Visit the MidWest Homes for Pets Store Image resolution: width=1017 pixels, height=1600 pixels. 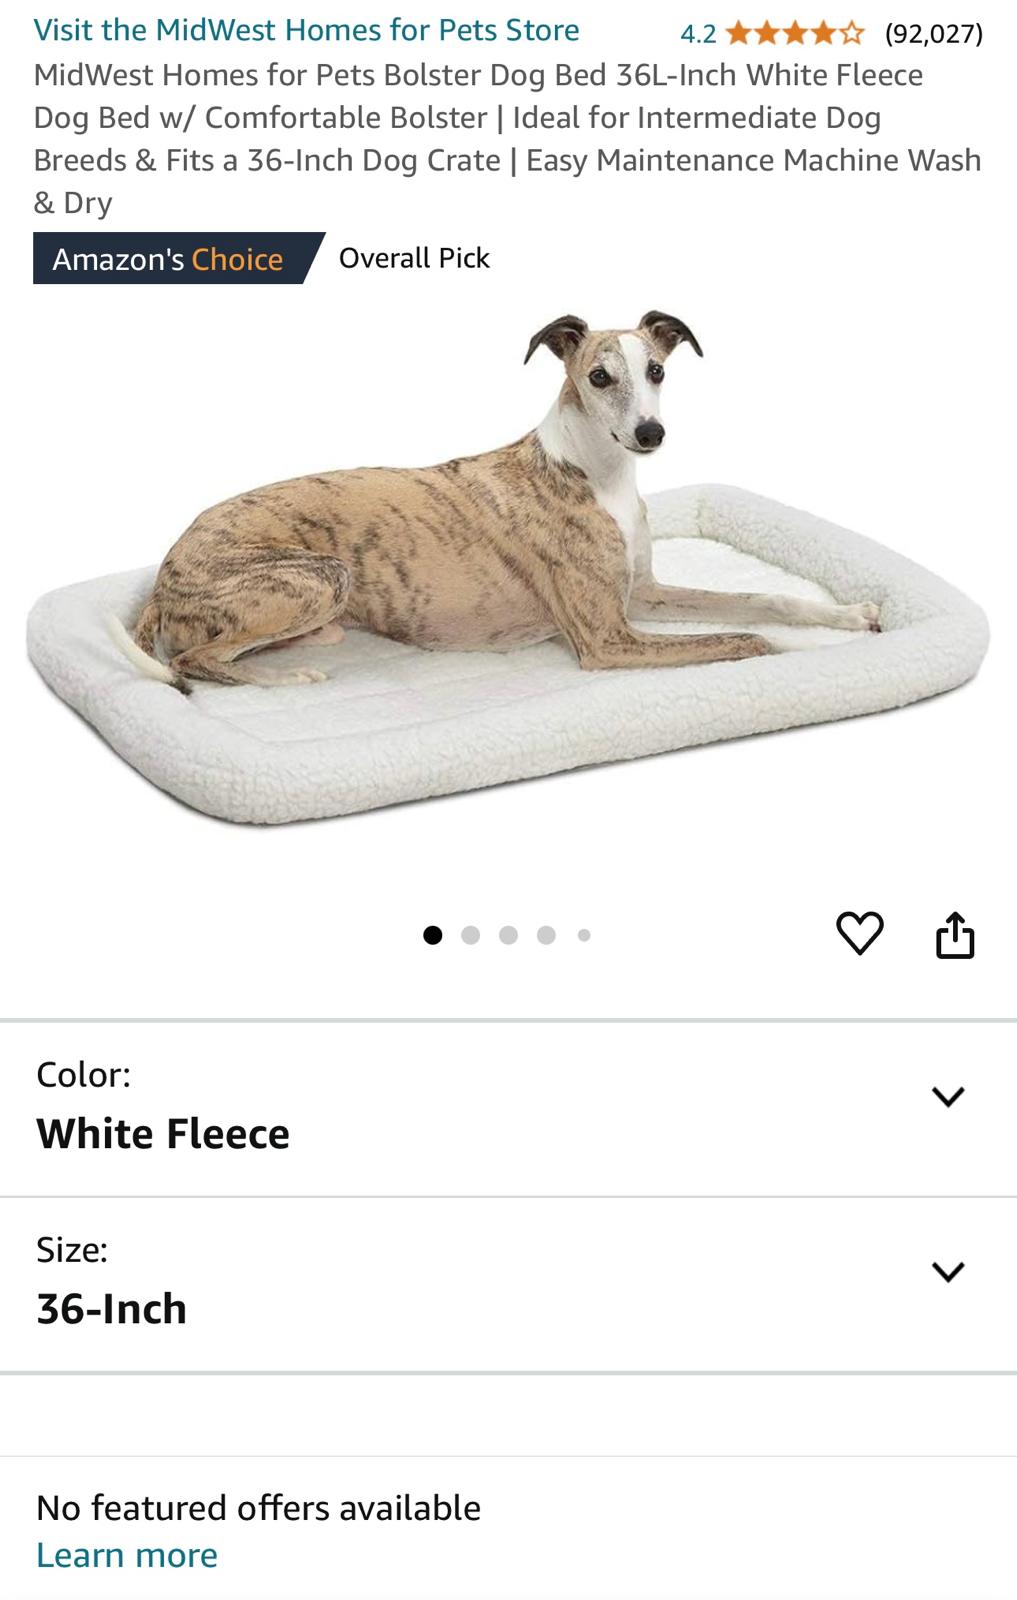tap(306, 30)
